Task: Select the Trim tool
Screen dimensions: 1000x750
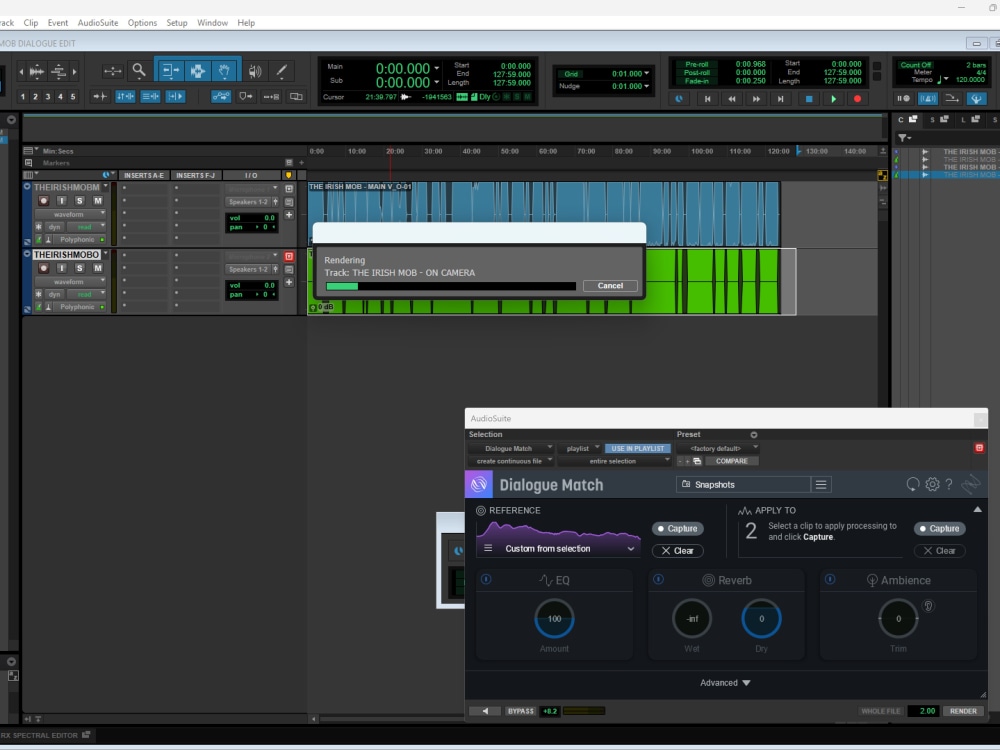Action: point(170,70)
